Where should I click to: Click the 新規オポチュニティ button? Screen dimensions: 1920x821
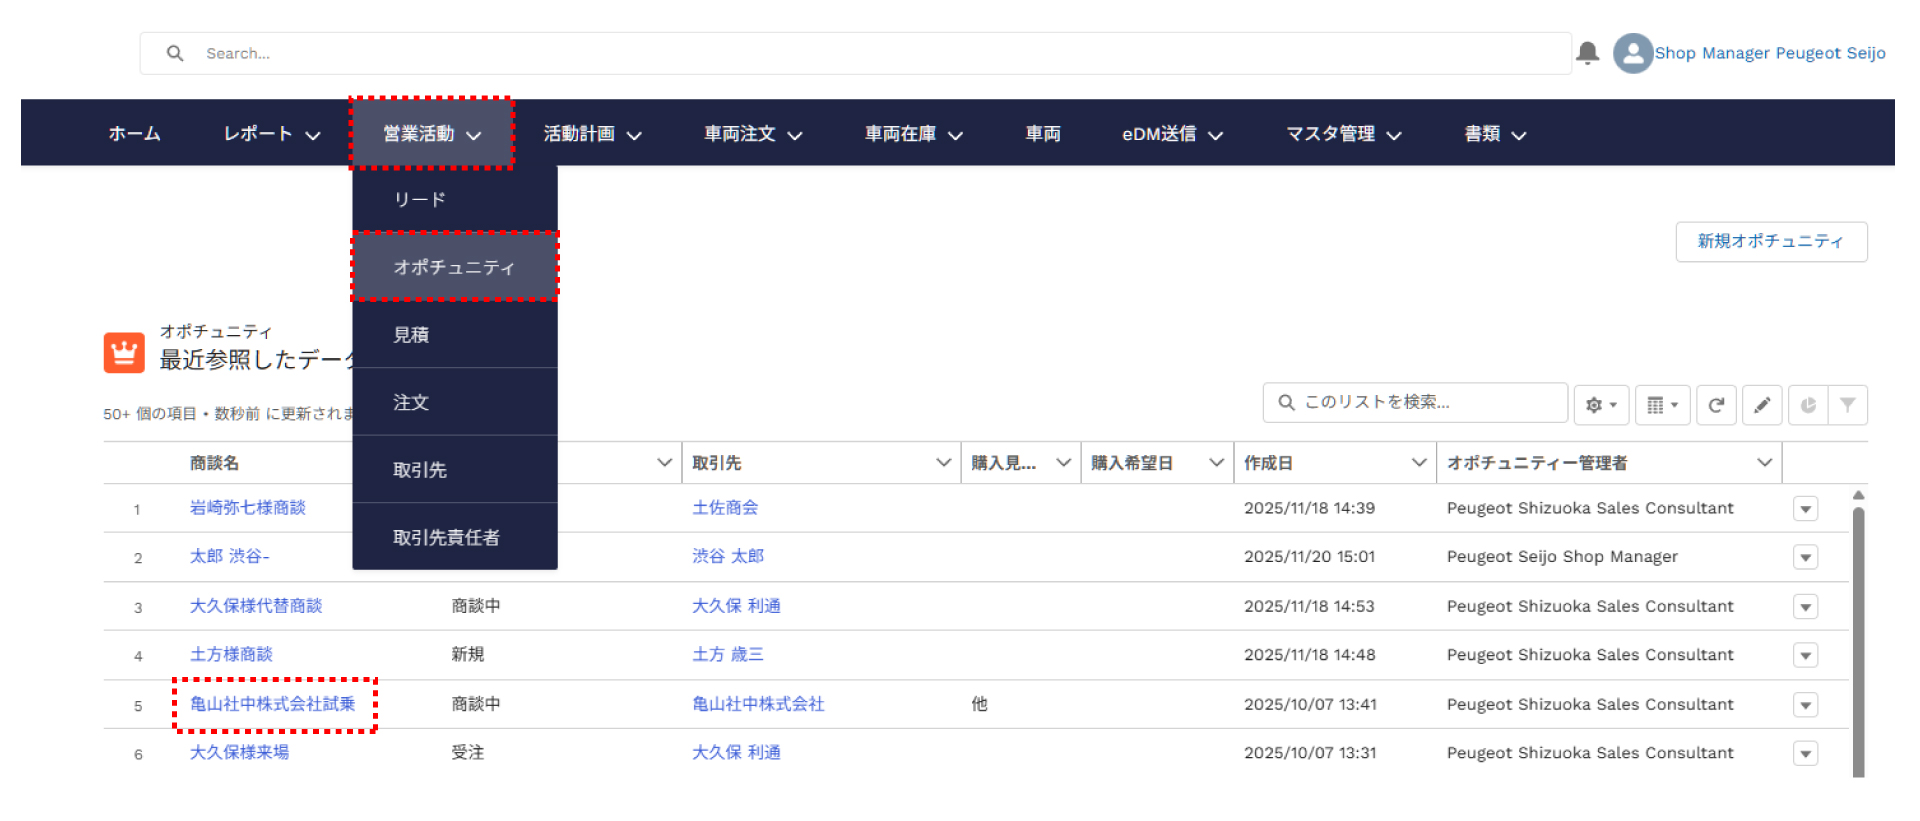(x=1770, y=241)
